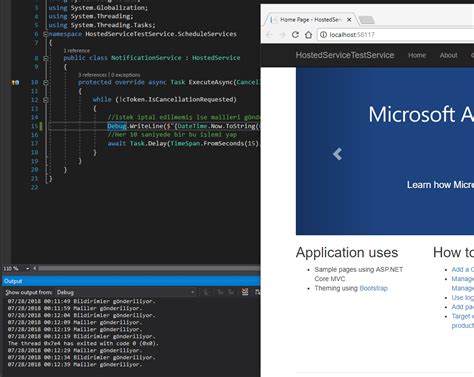Screen dimensions: 474x377
Task: Collapse the NotificationService class at line 8
Action: point(46,58)
